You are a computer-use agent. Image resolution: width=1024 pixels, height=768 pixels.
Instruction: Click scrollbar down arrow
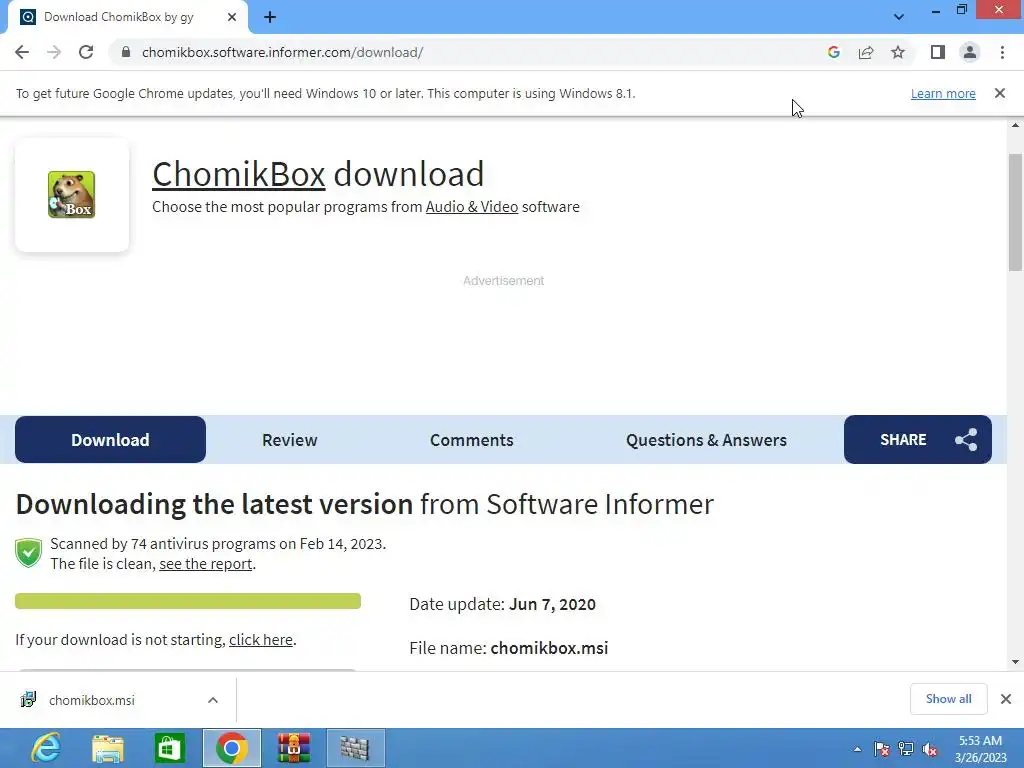1015,662
